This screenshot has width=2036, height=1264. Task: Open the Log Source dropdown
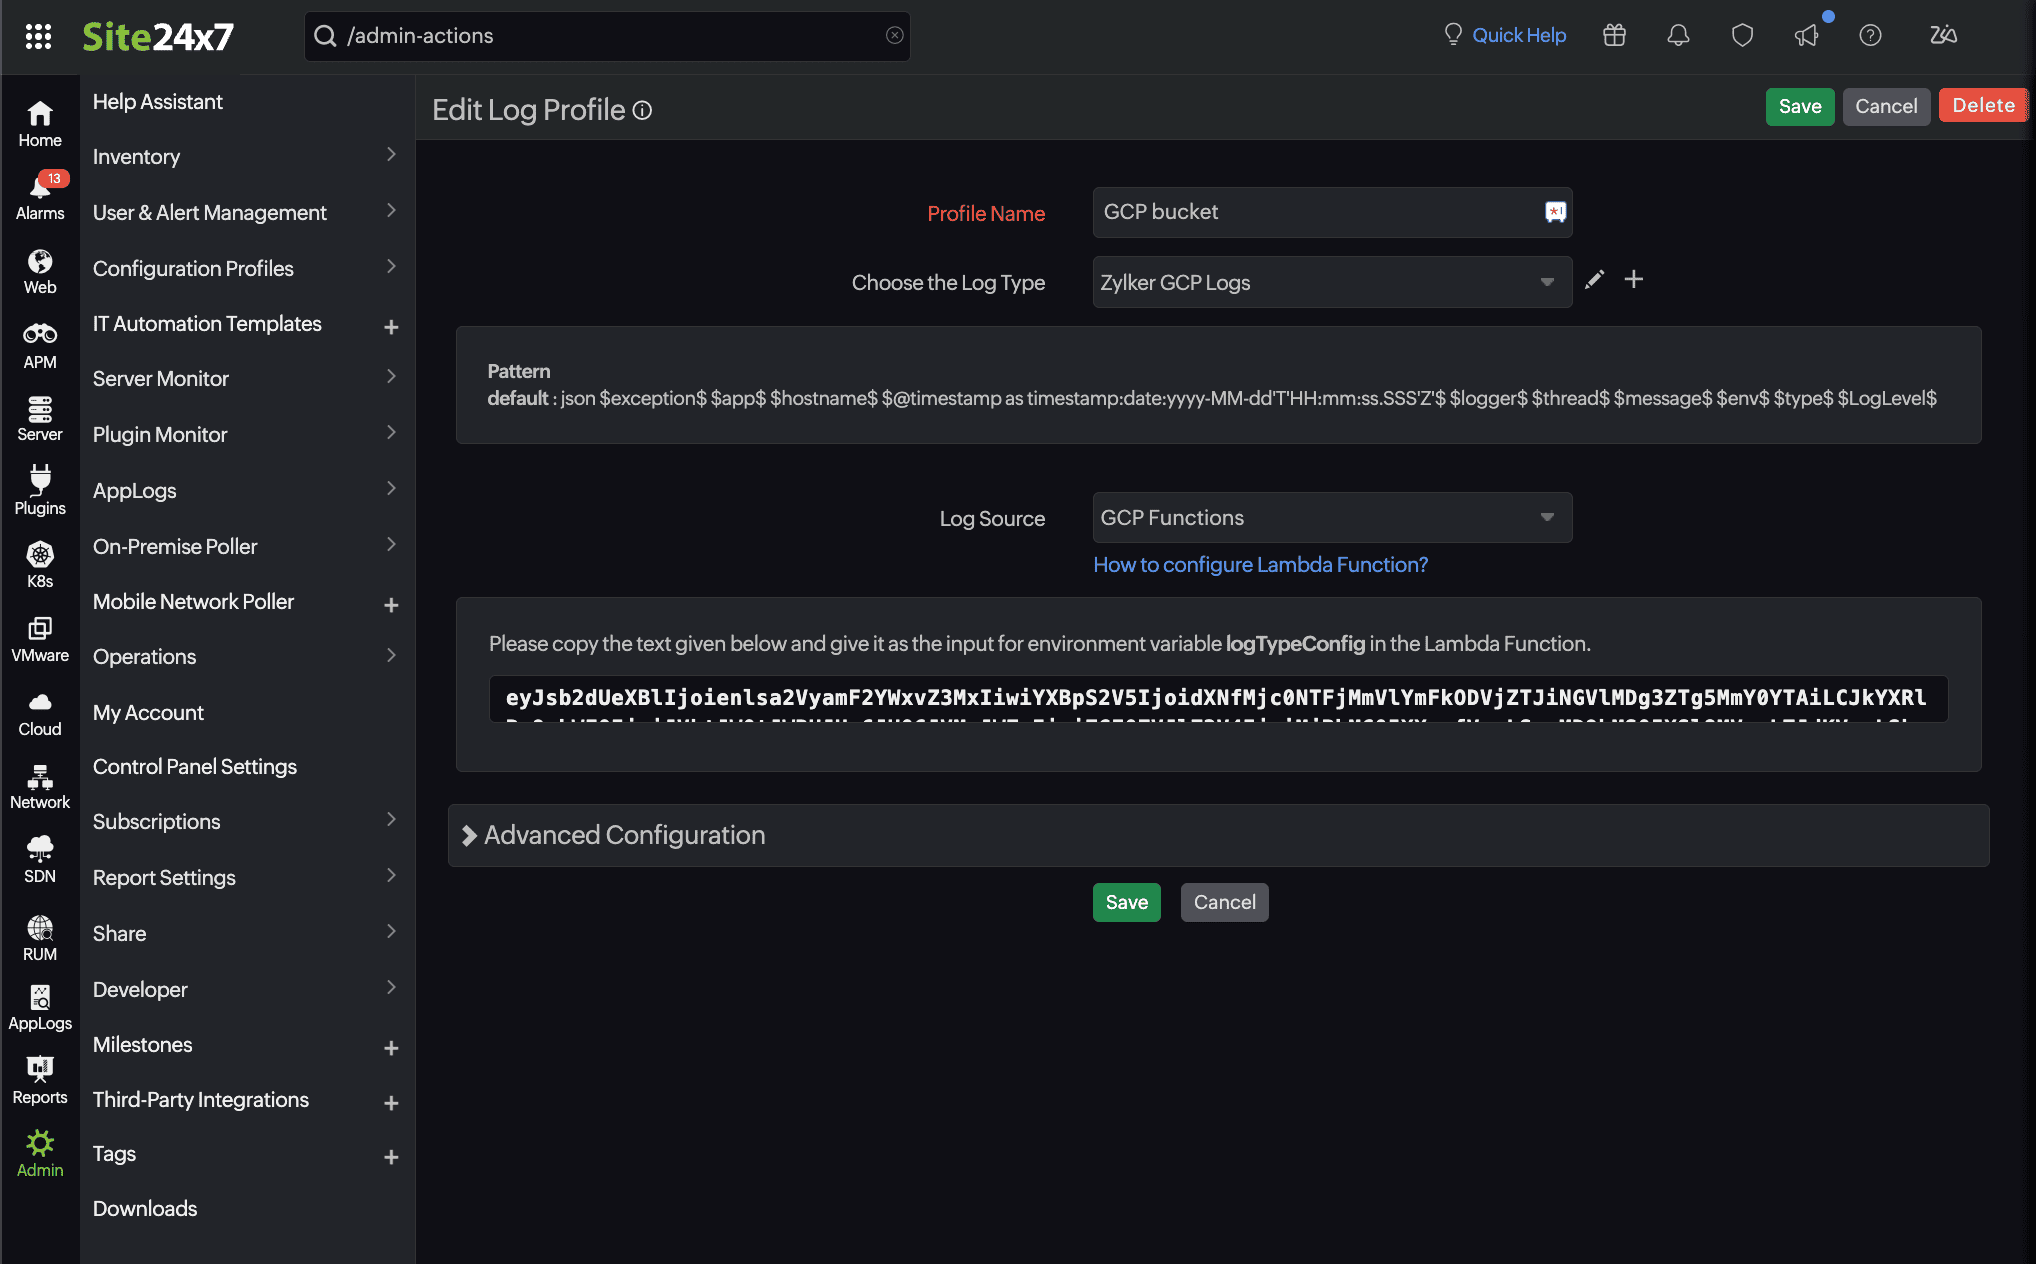click(x=1331, y=518)
